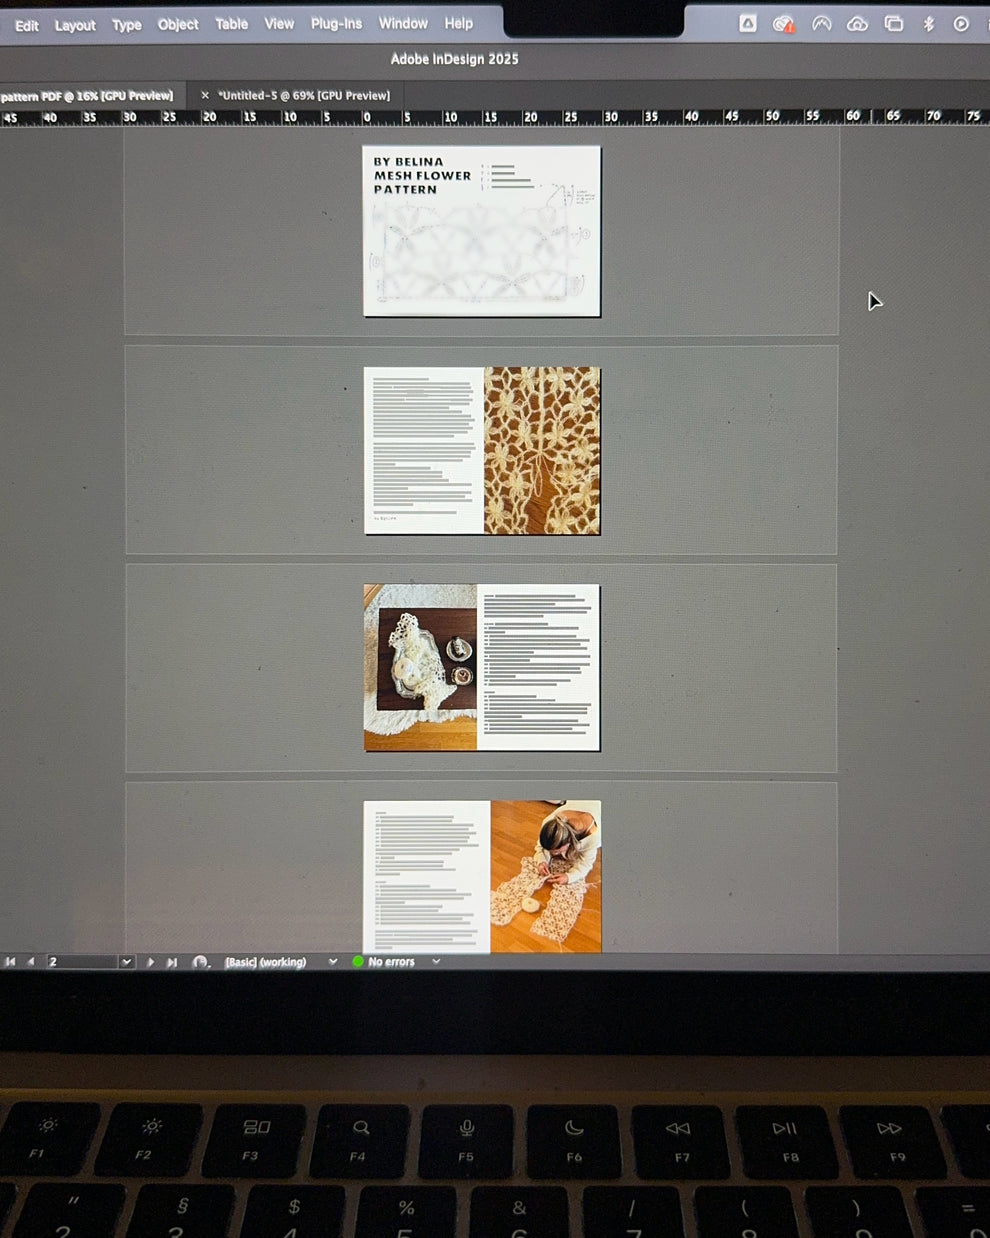Click the green preflight status indicator
The width and height of the screenshot is (990, 1238).
[358, 962]
